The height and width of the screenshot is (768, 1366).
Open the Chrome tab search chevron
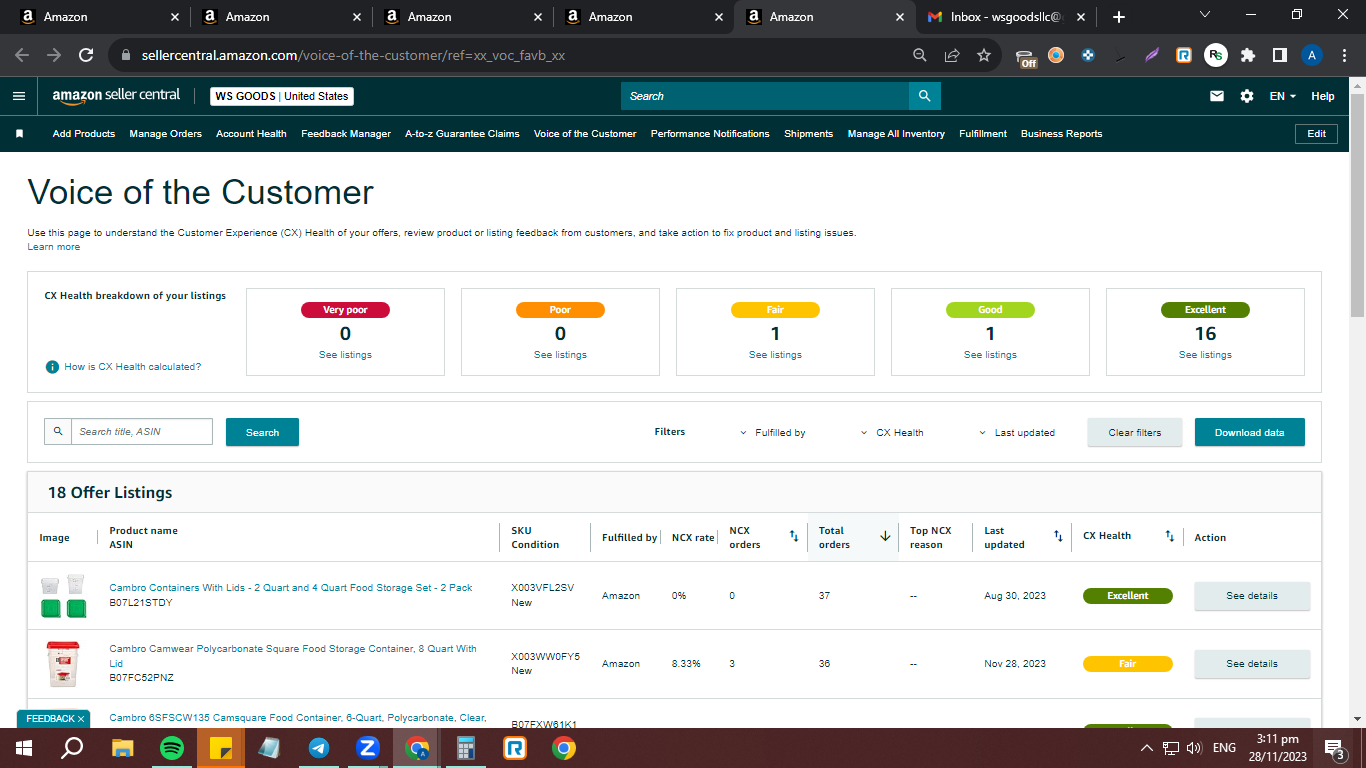(1204, 15)
